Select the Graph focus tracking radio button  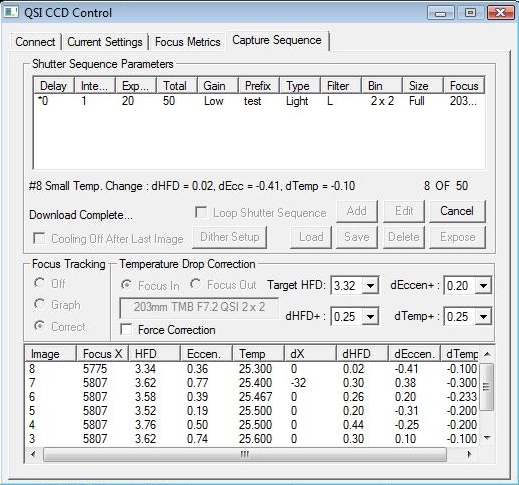(40, 304)
